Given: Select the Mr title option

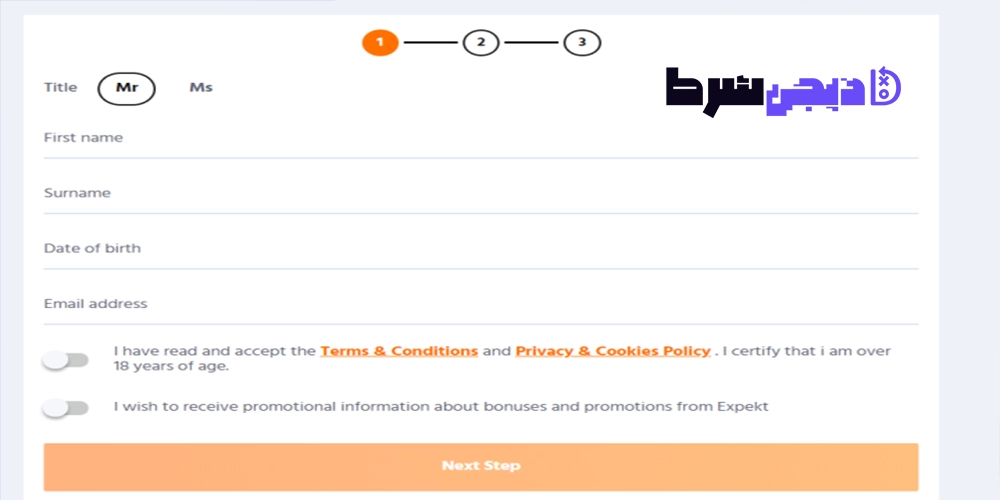Looking at the screenshot, I should (126, 88).
